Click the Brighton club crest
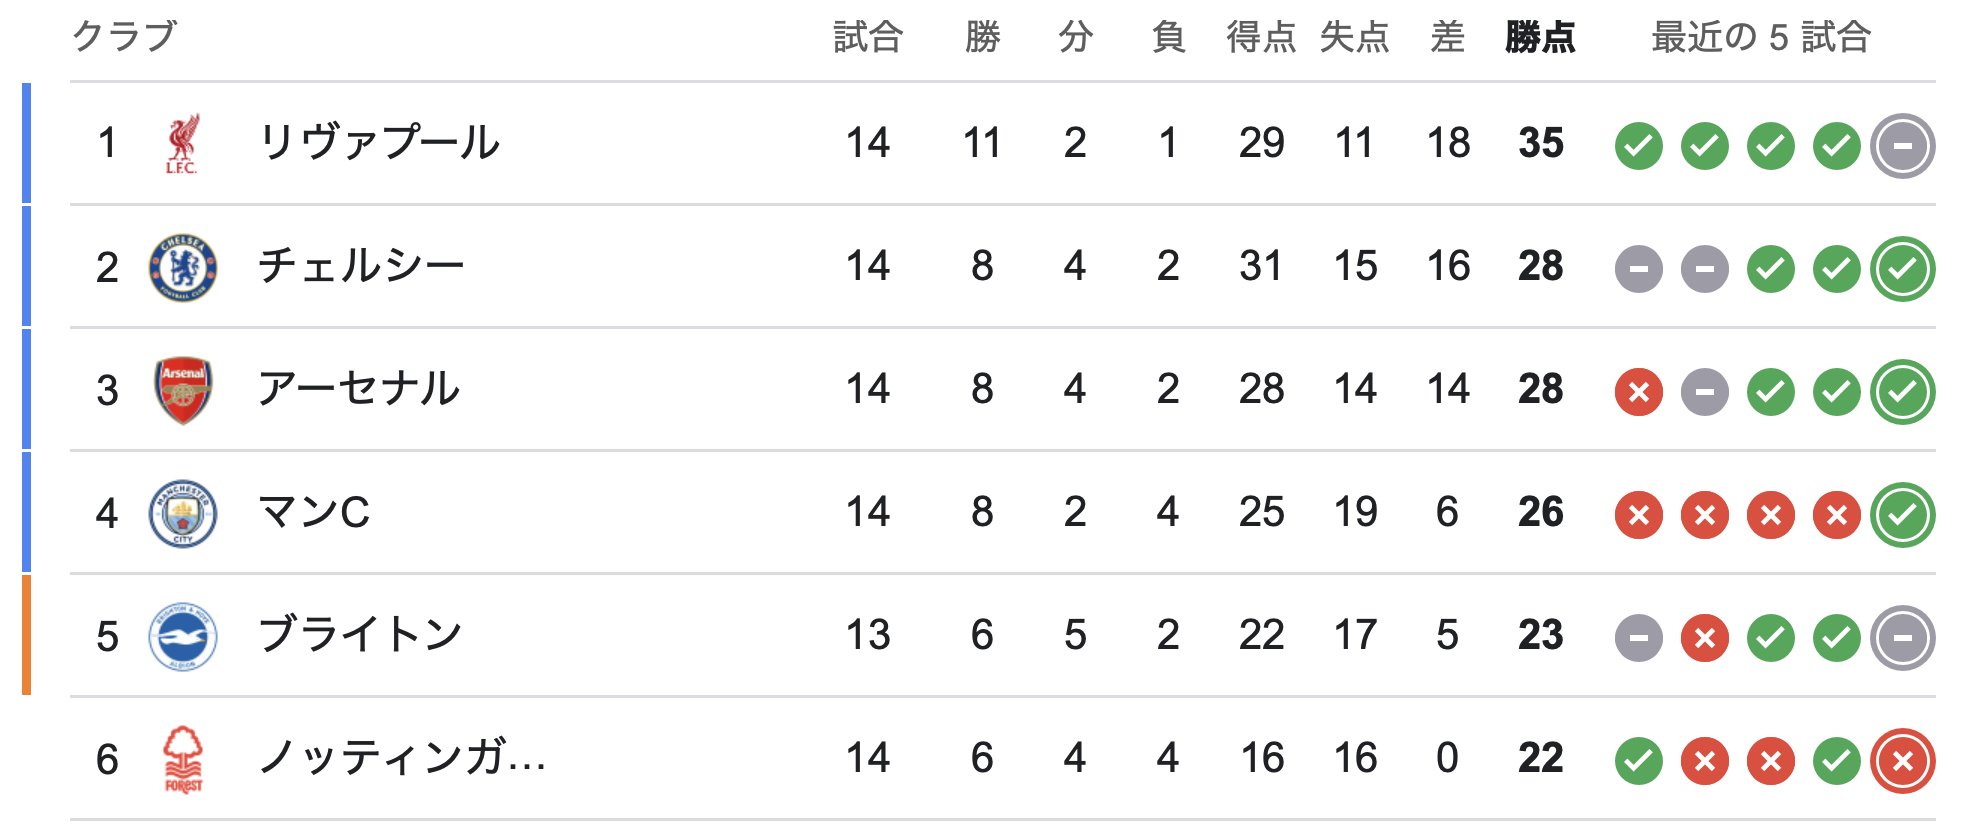Image resolution: width=1978 pixels, height=828 pixels. coord(182,636)
